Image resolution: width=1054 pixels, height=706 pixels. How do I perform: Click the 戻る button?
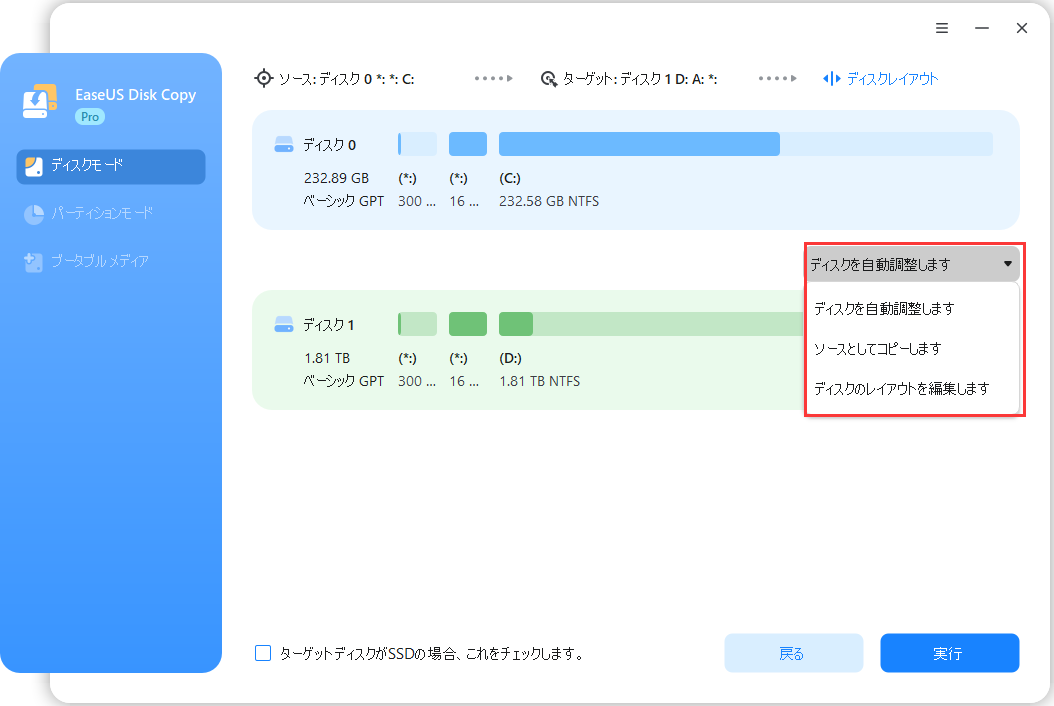[x=793, y=654]
